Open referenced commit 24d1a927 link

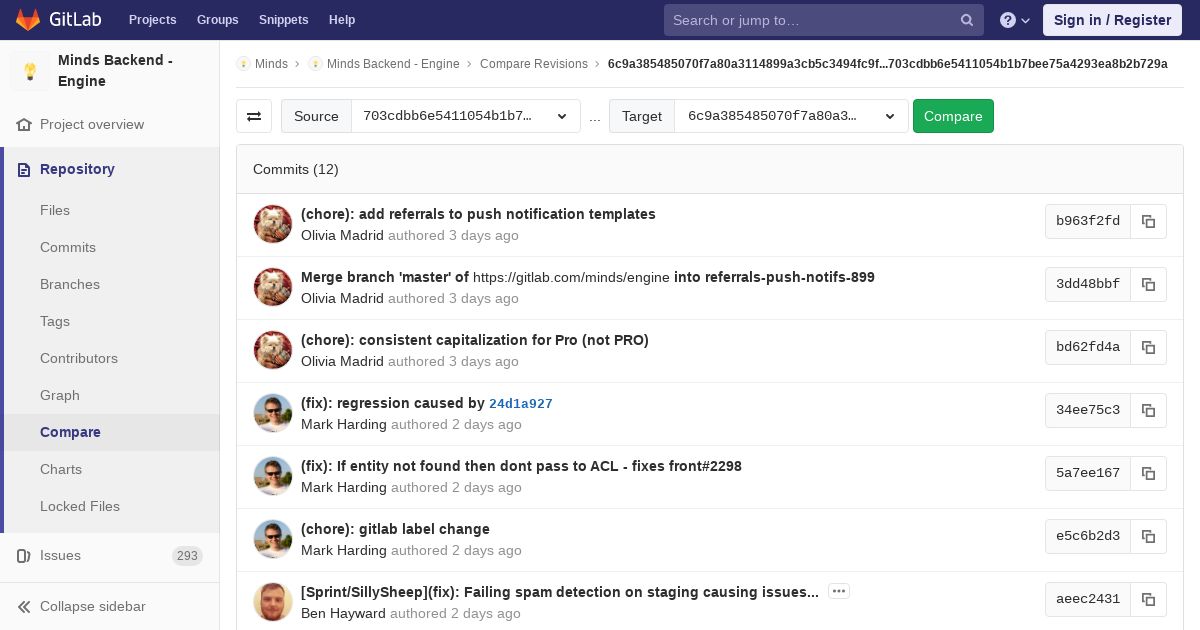click(x=521, y=404)
